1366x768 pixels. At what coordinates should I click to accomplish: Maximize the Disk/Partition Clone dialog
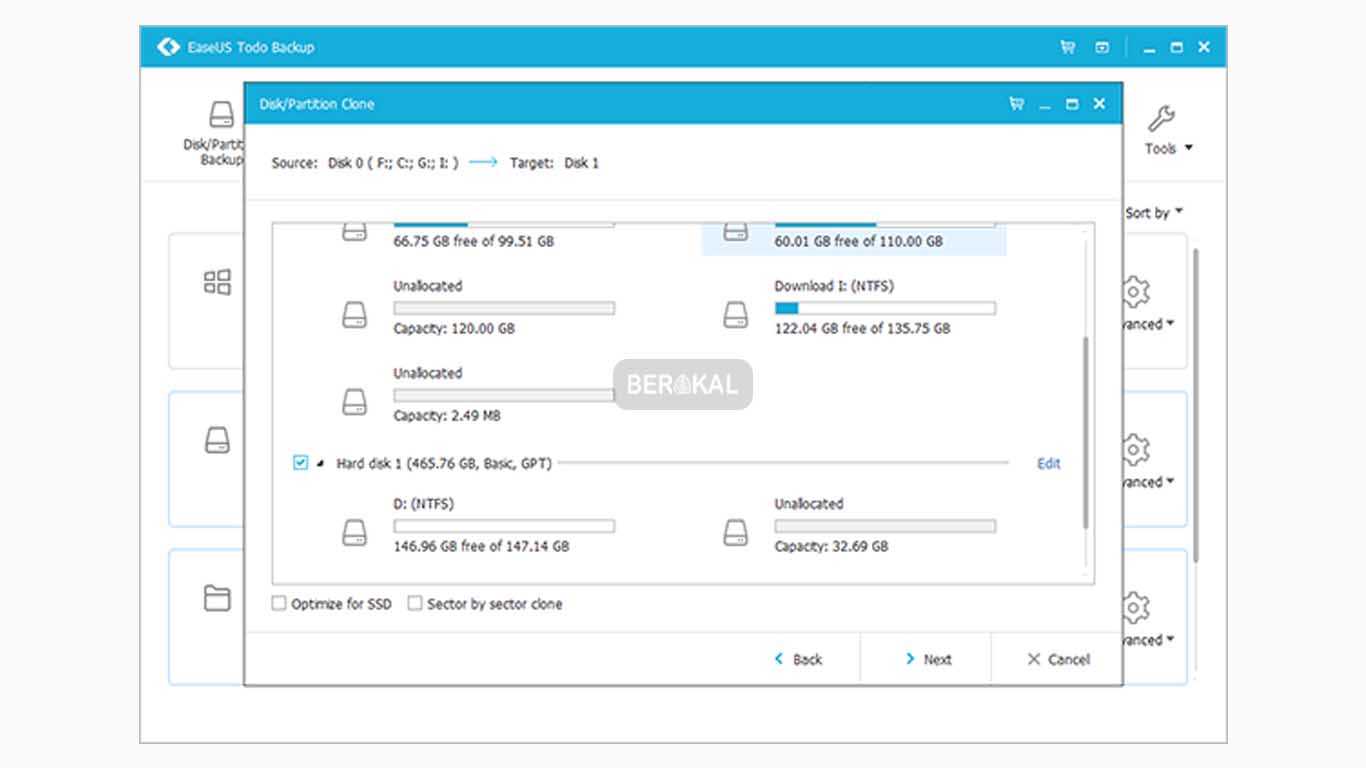point(1072,104)
